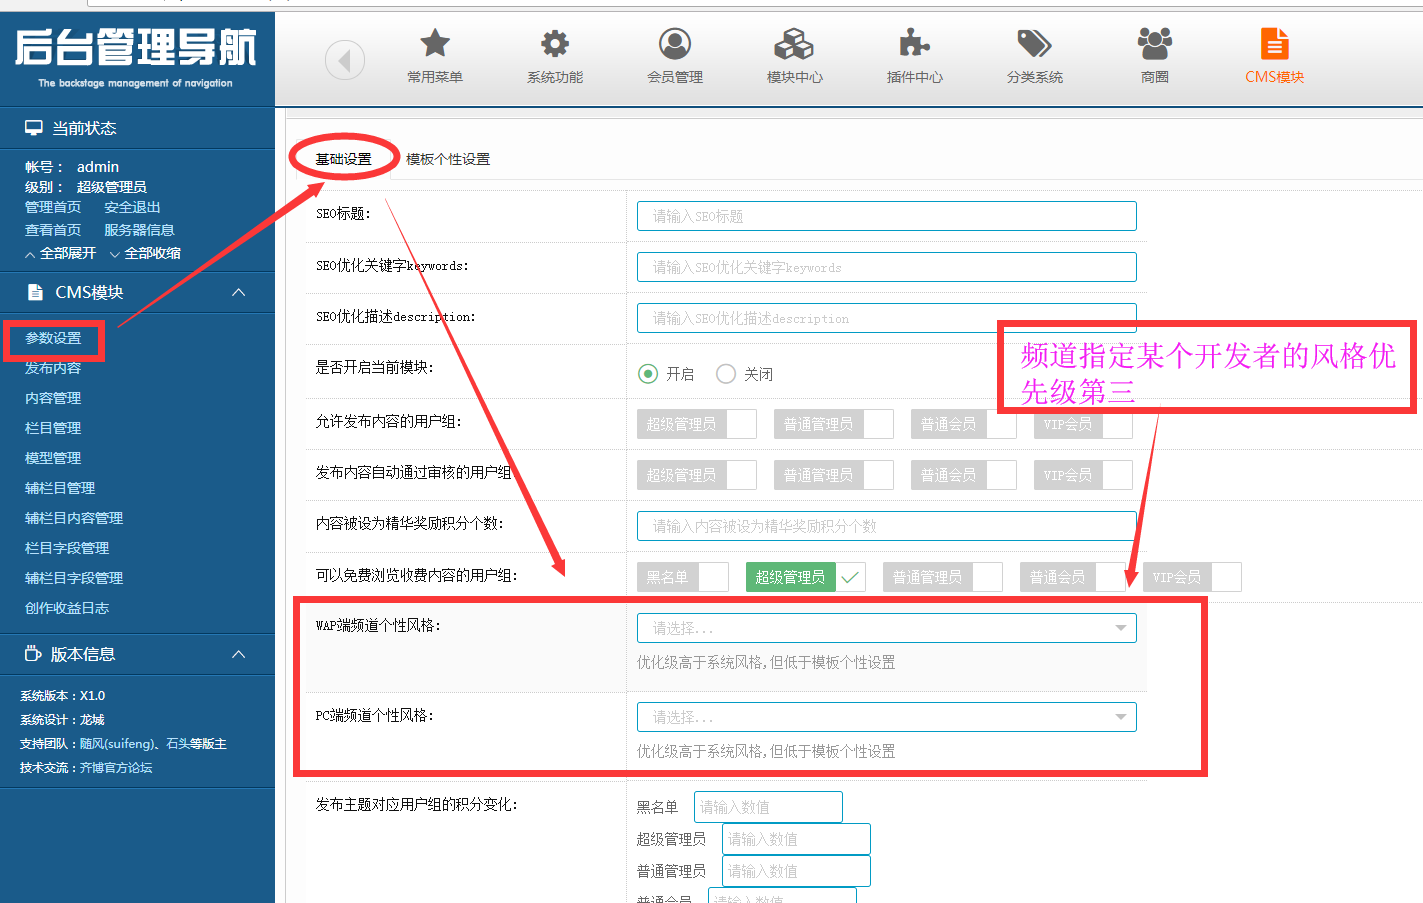Switch to 模板个性设置 tab
1423x903 pixels.
coord(448,159)
